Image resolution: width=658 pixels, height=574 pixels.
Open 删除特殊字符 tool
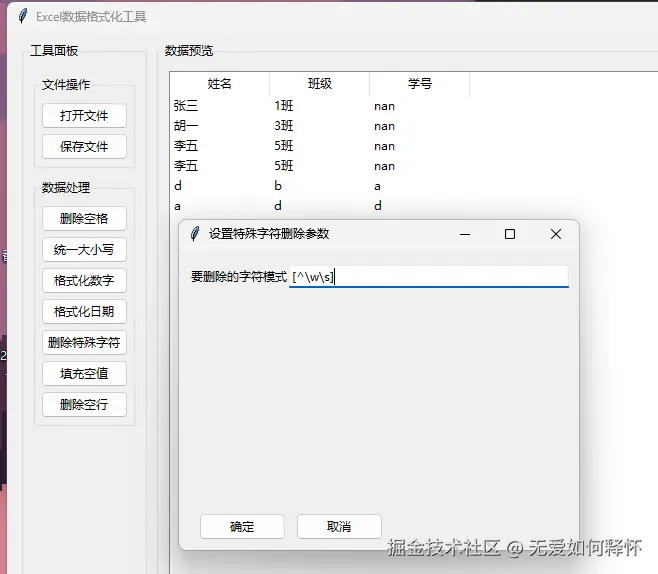coord(84,342)
